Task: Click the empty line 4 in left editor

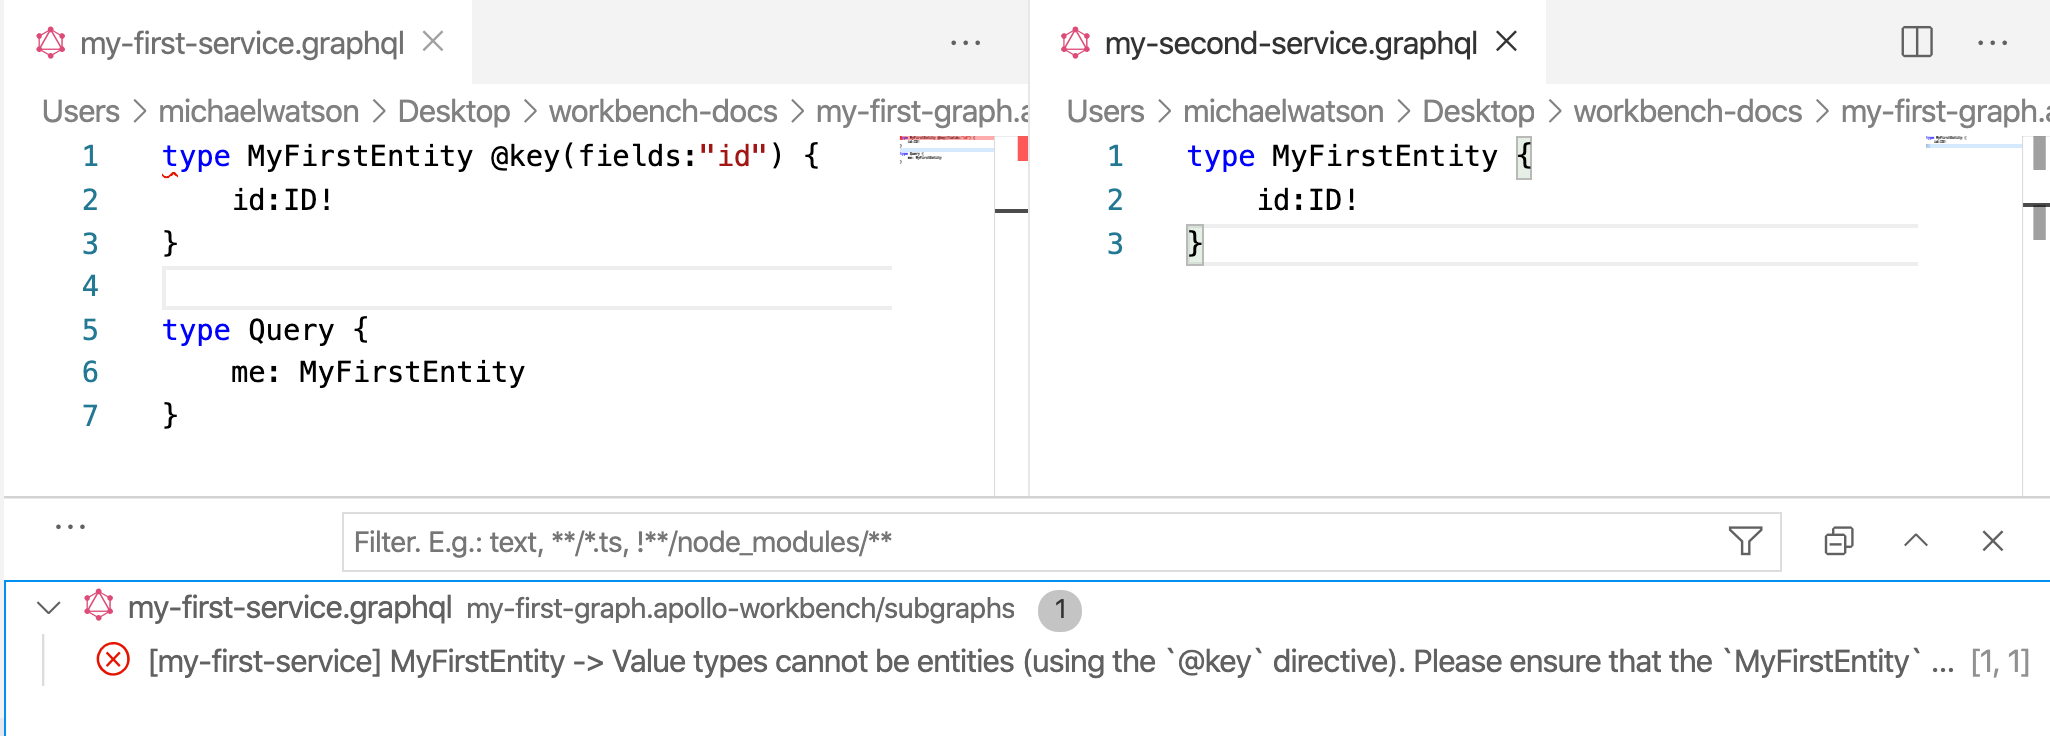Action: (527, 288)
